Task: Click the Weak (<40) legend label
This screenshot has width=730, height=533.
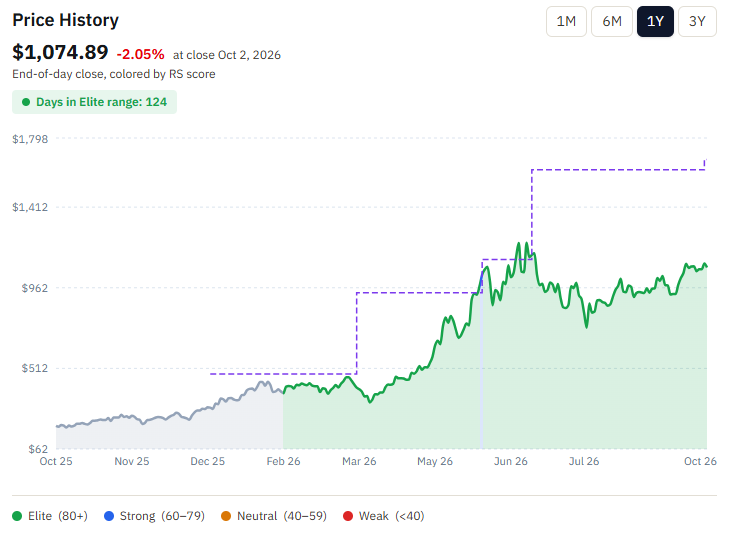Action: click(x=391, y=516)
